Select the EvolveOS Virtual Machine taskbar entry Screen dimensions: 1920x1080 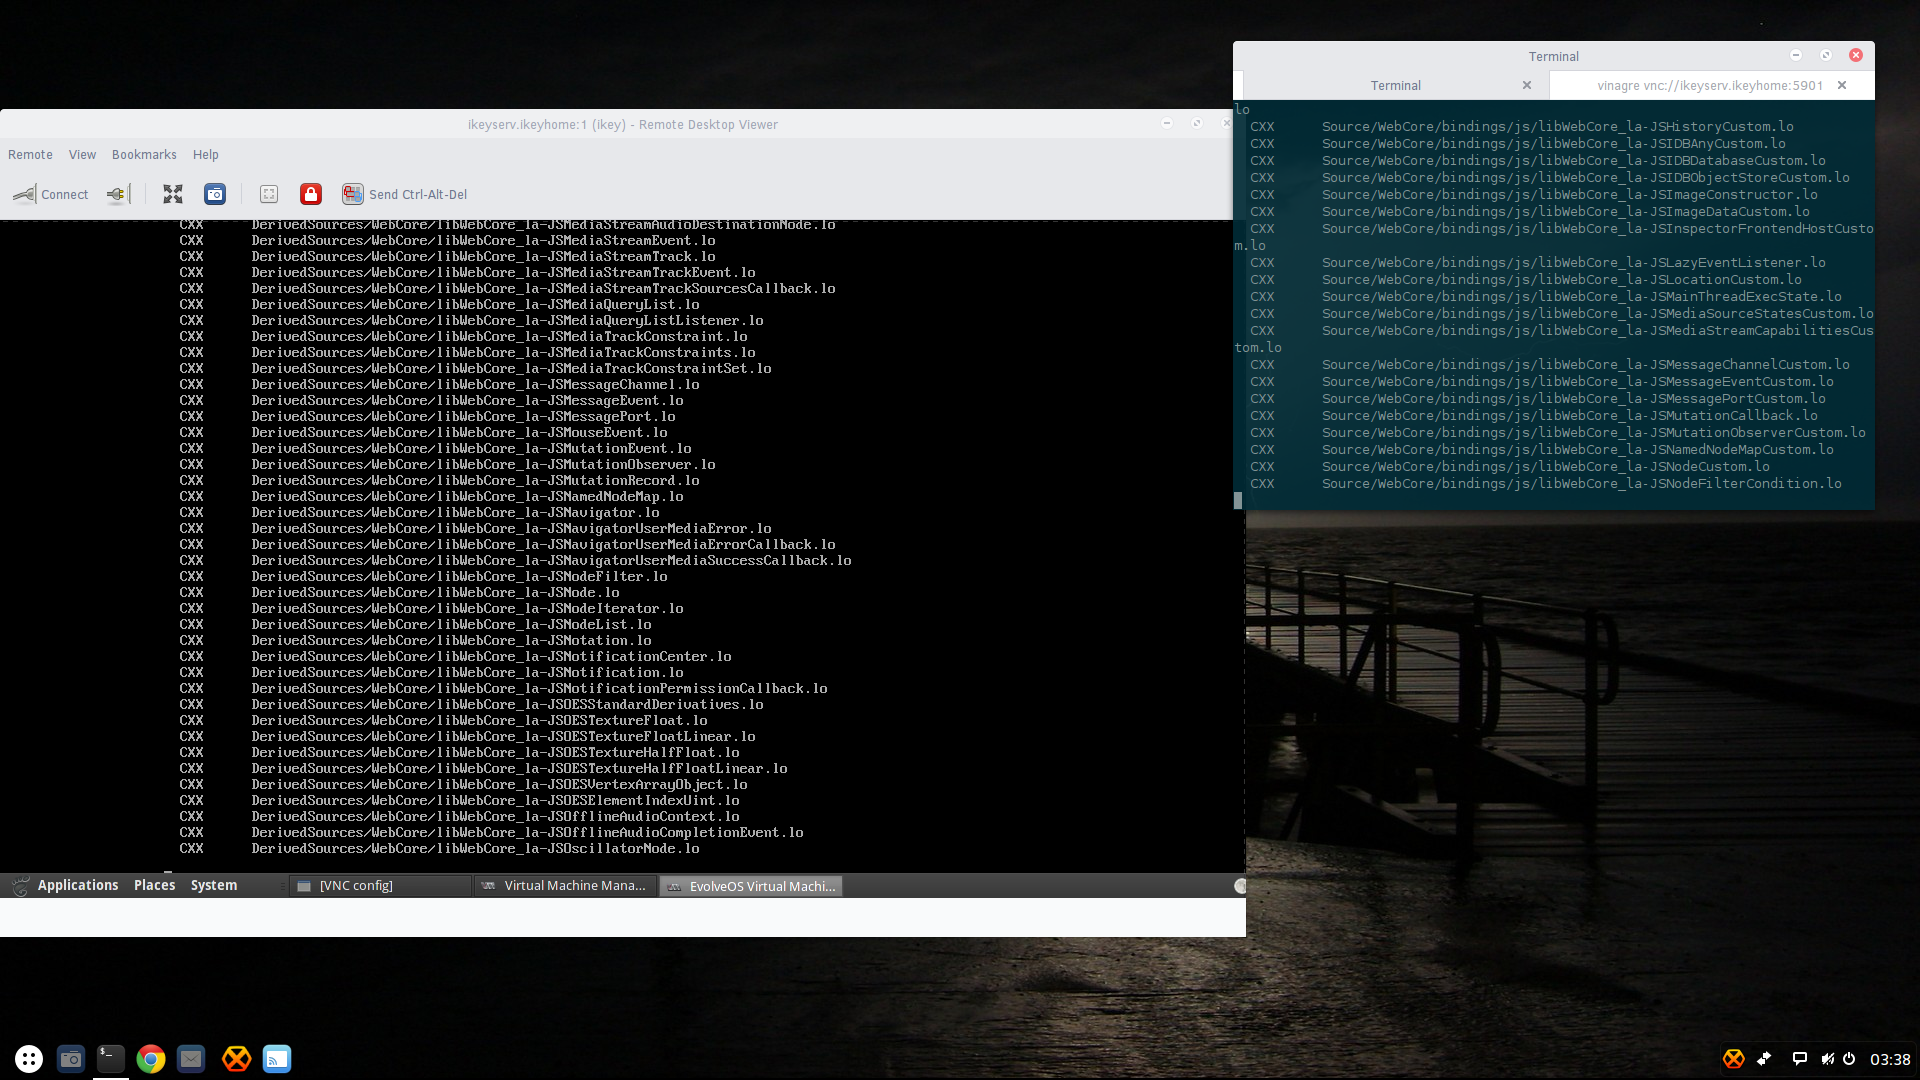click(751, 886)
